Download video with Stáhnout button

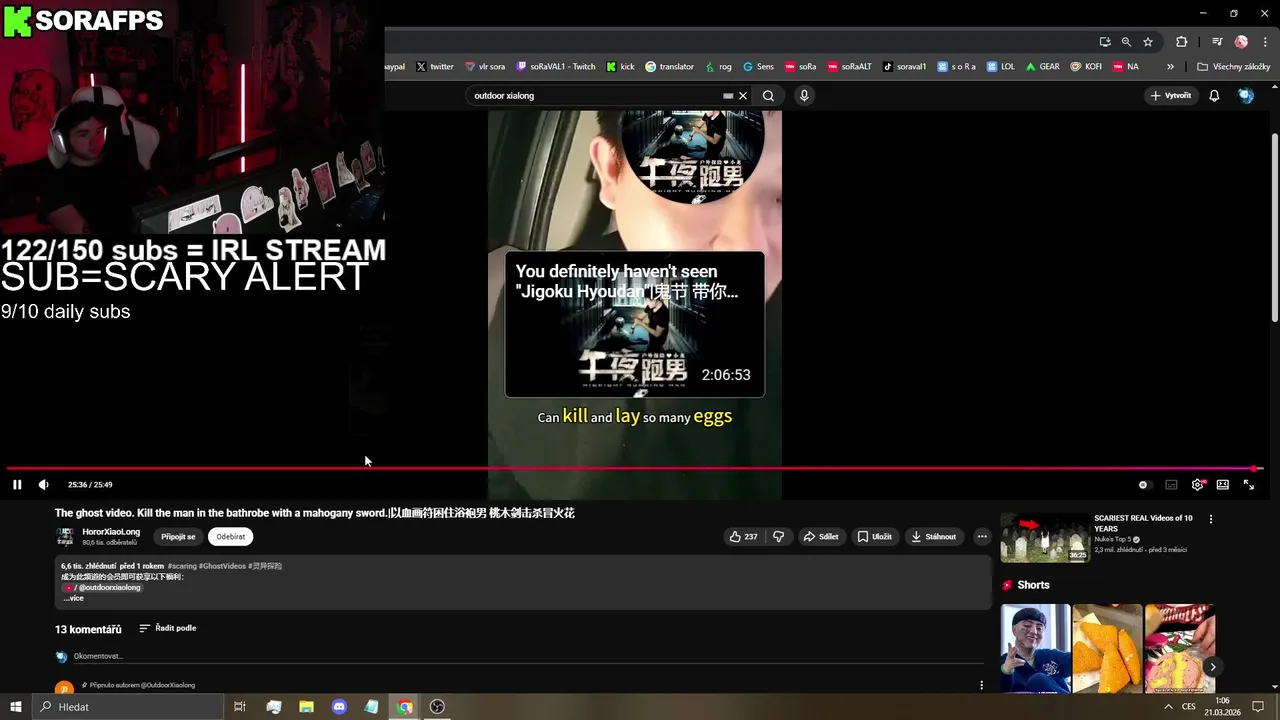(933, 537)
